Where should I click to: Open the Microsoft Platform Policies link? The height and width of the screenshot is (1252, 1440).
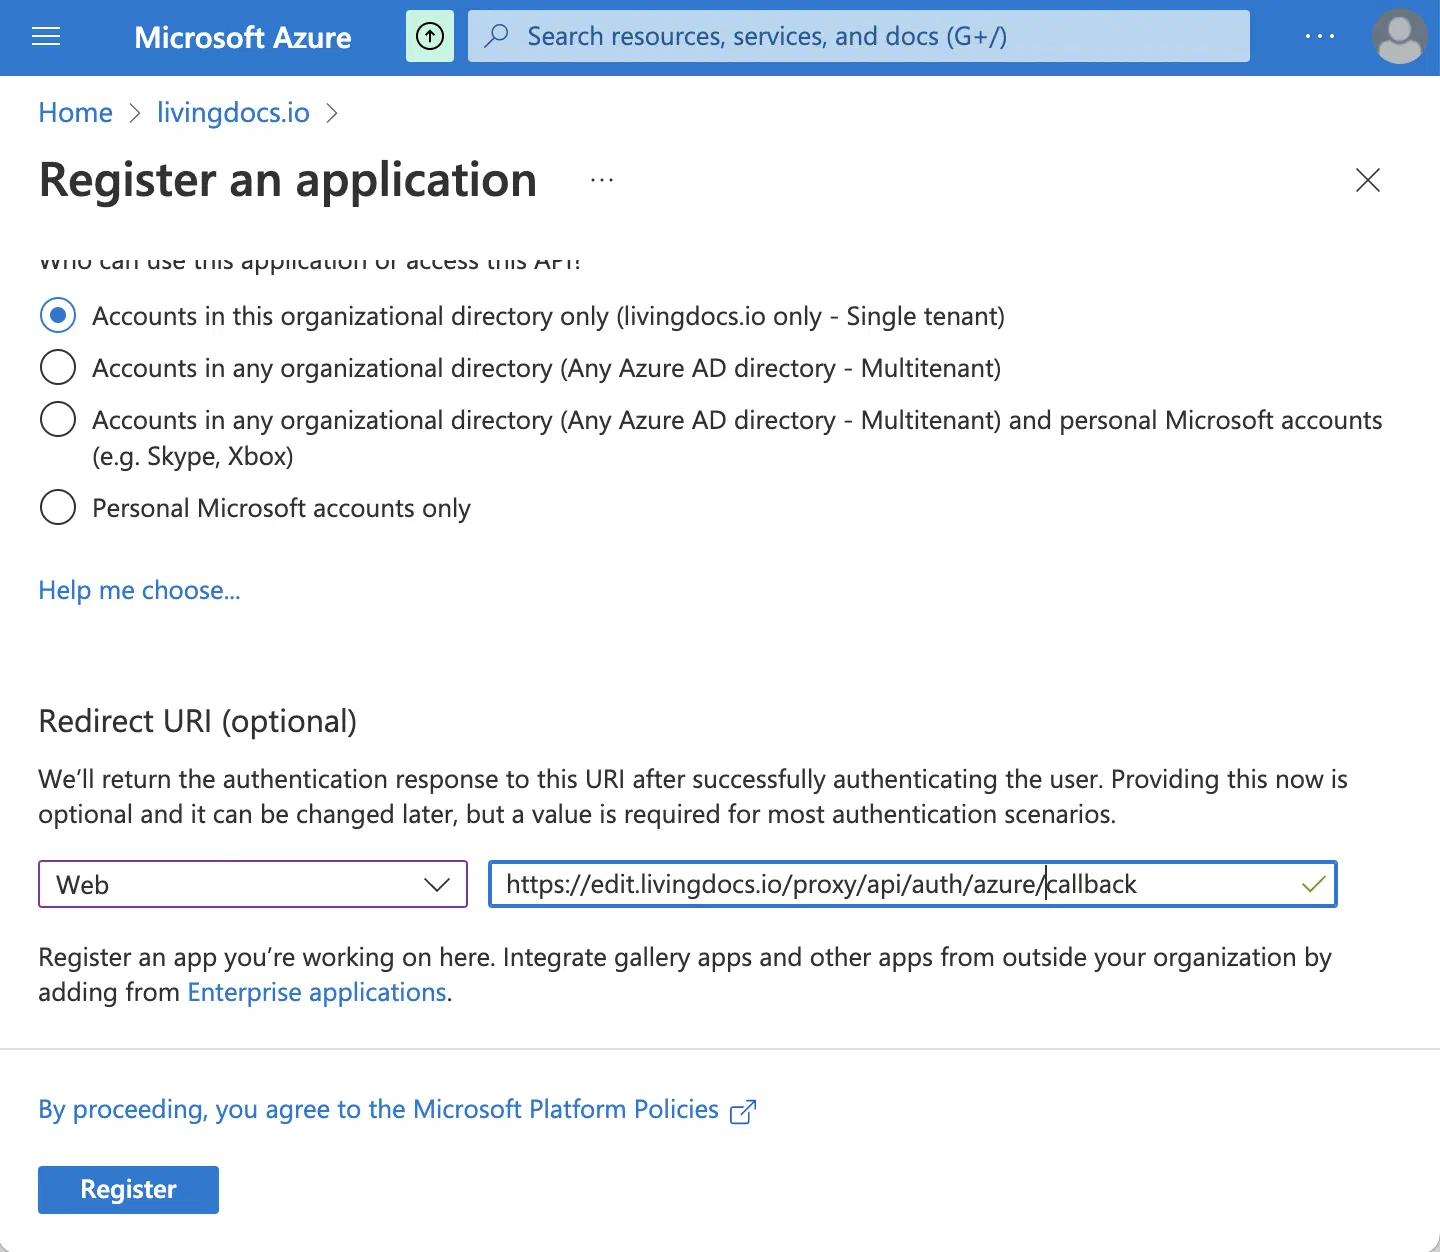coord(378,1109)
